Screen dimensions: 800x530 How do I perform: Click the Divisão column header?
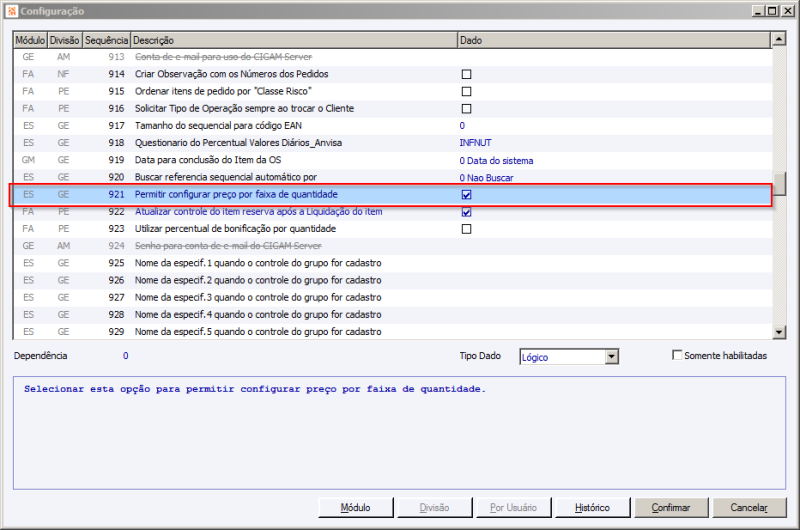click(65, 40)
